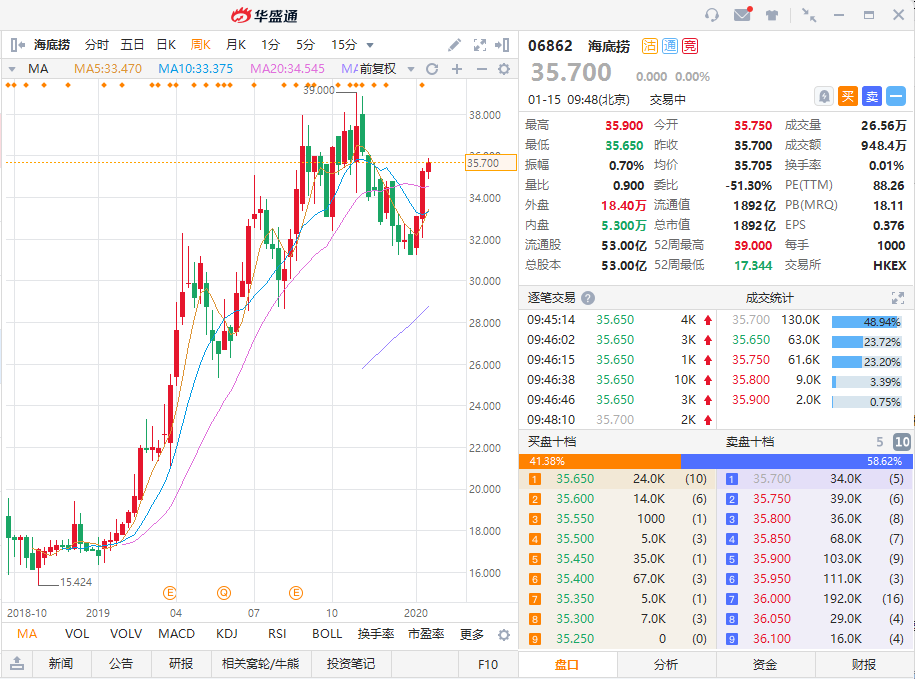Open the Sina Huashengtong logo
The image size is (915, 679).
pyautogui.click(x=264, y=15)
